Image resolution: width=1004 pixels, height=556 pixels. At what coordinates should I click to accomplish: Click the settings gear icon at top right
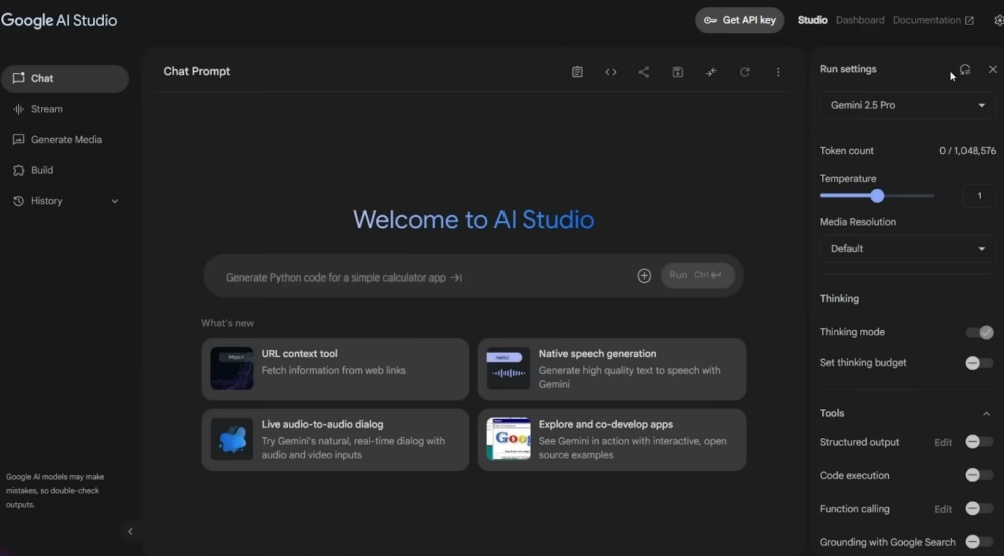999,20
